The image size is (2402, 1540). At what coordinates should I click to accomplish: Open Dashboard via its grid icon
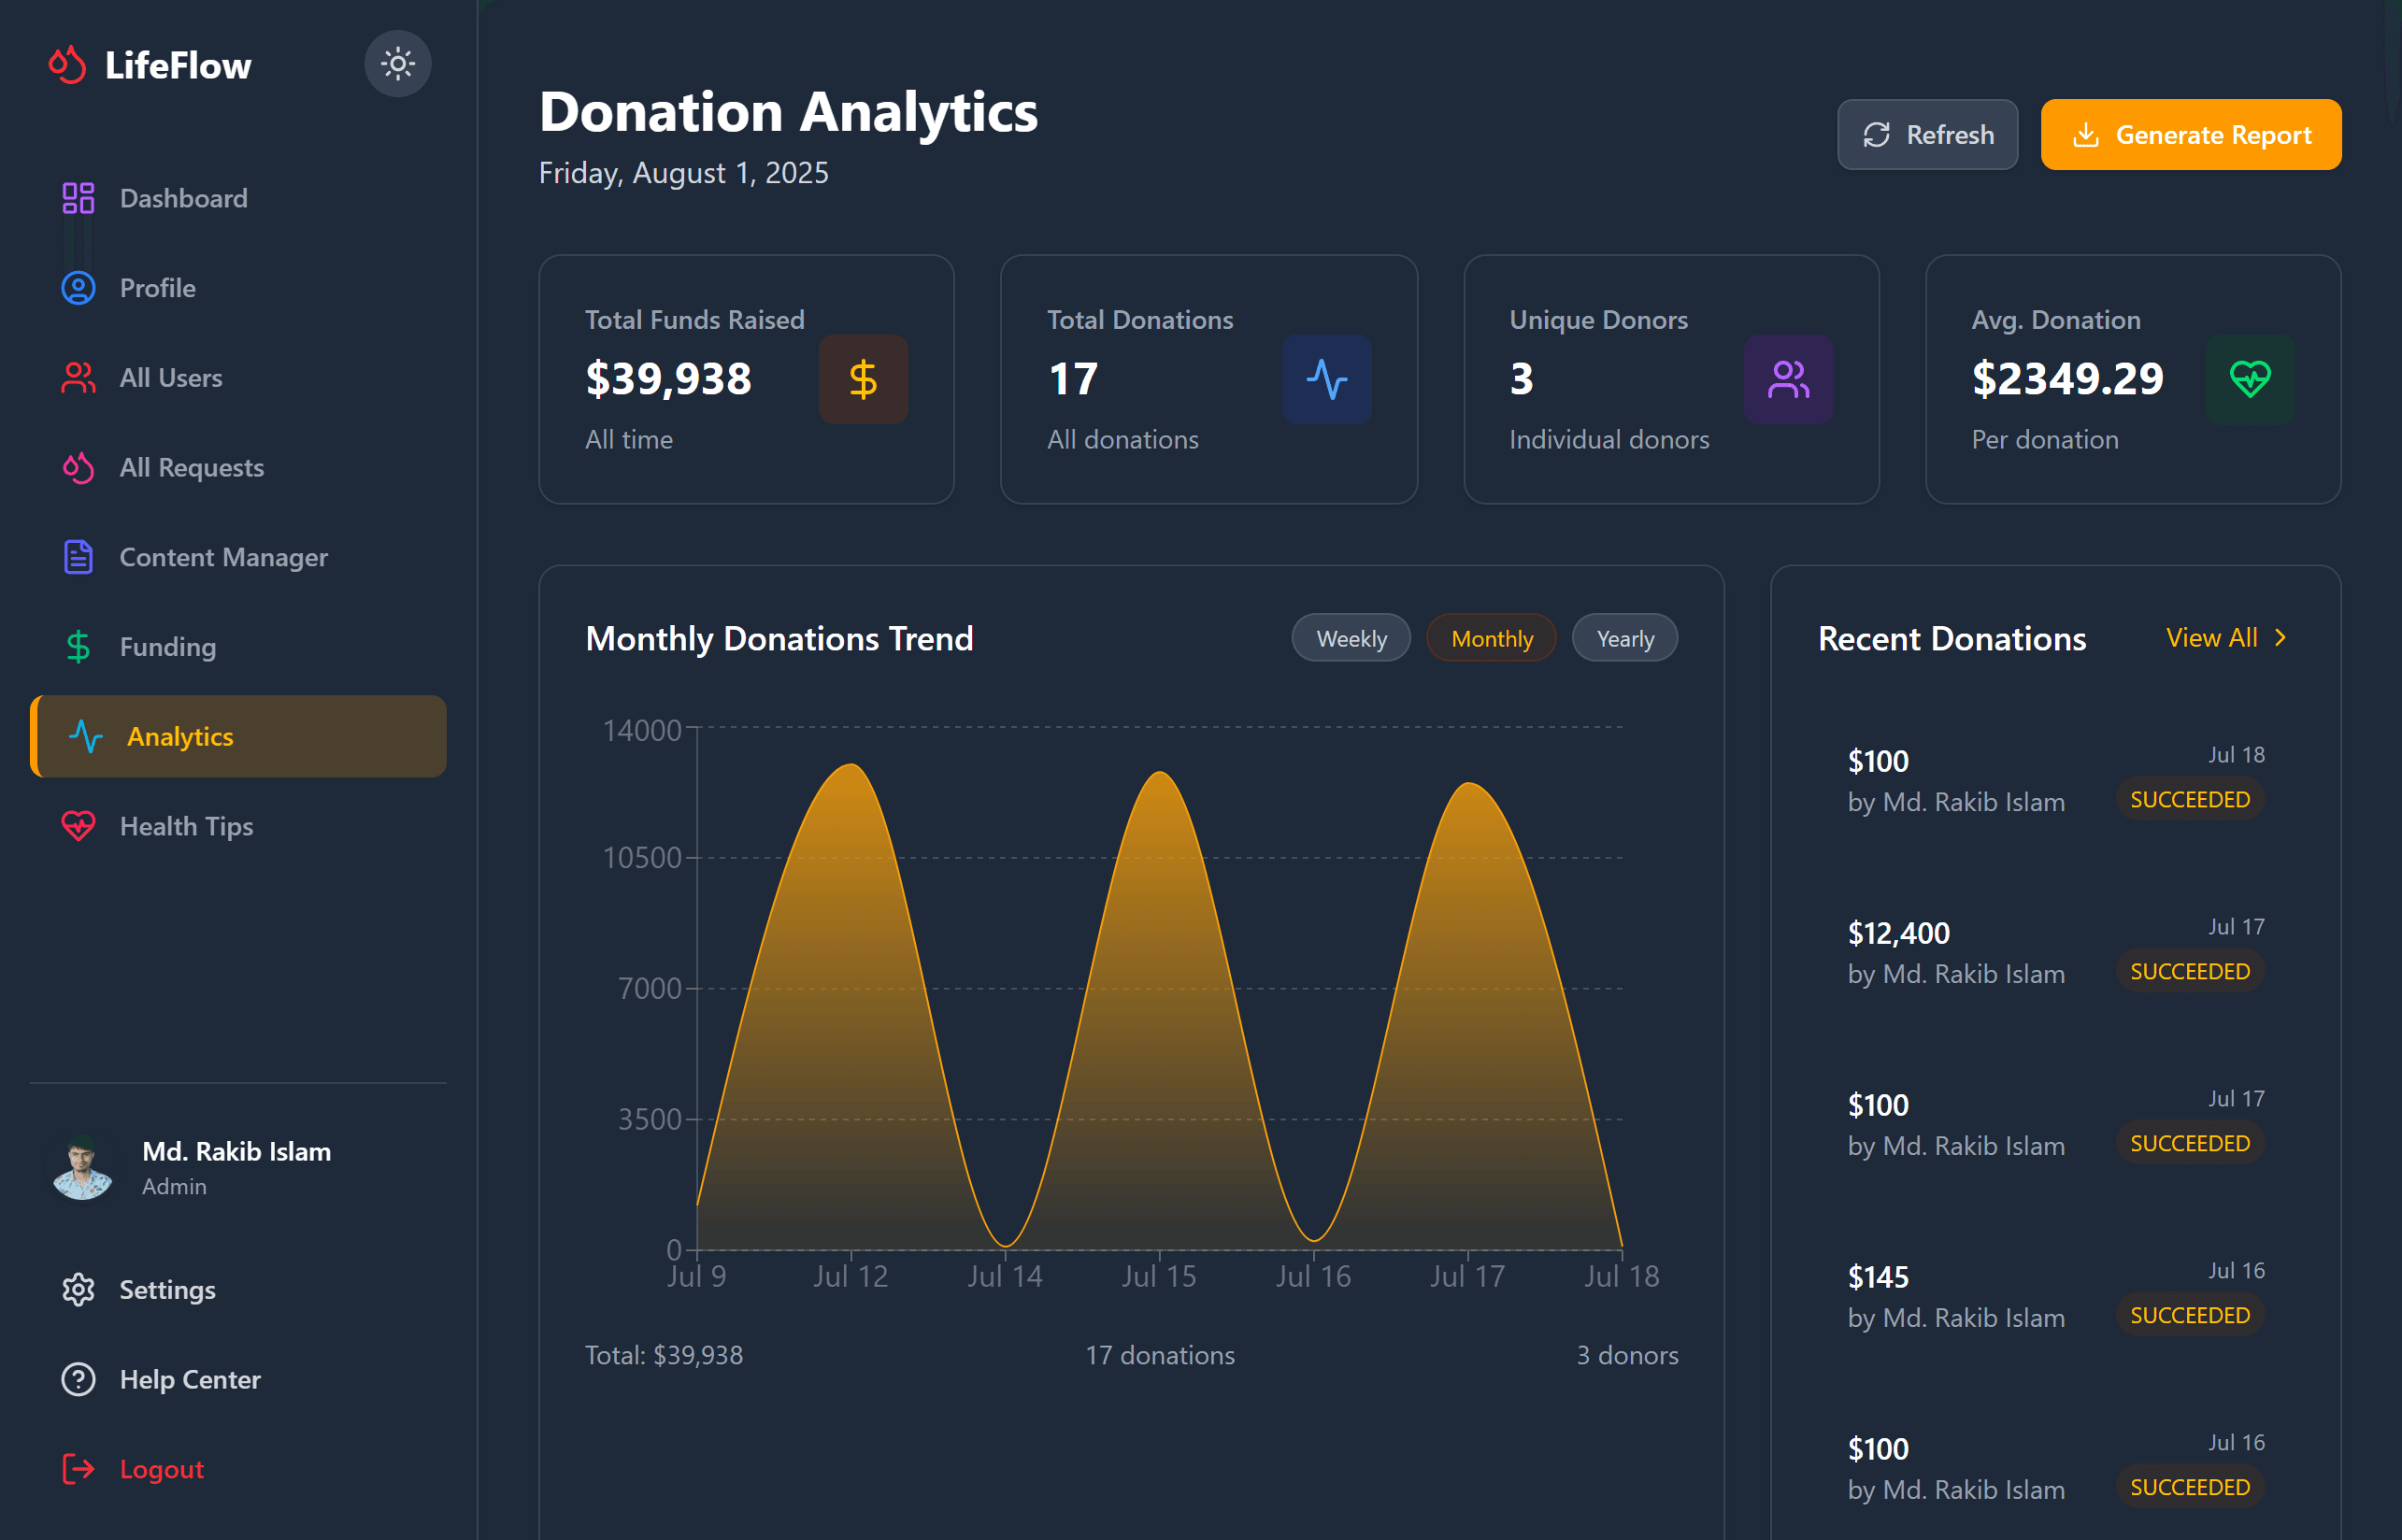click(x=78, y=198)
